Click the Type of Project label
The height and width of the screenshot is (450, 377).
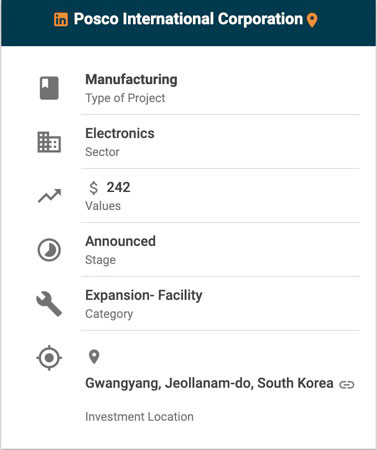coord(125,98)
